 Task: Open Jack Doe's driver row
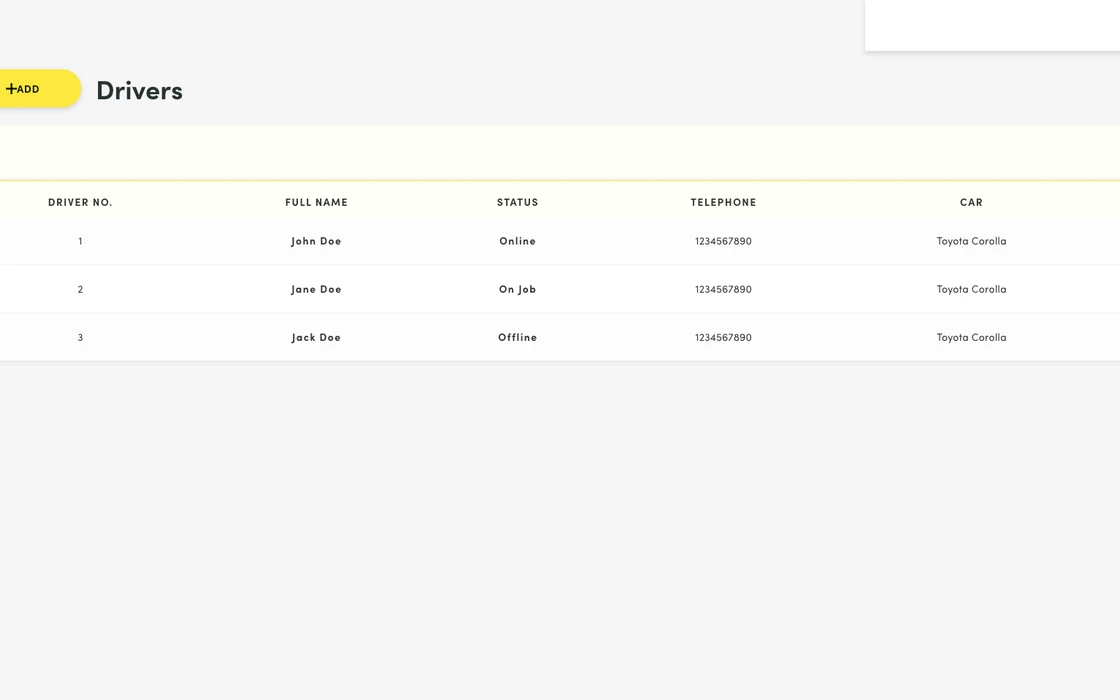coord(560,337)
